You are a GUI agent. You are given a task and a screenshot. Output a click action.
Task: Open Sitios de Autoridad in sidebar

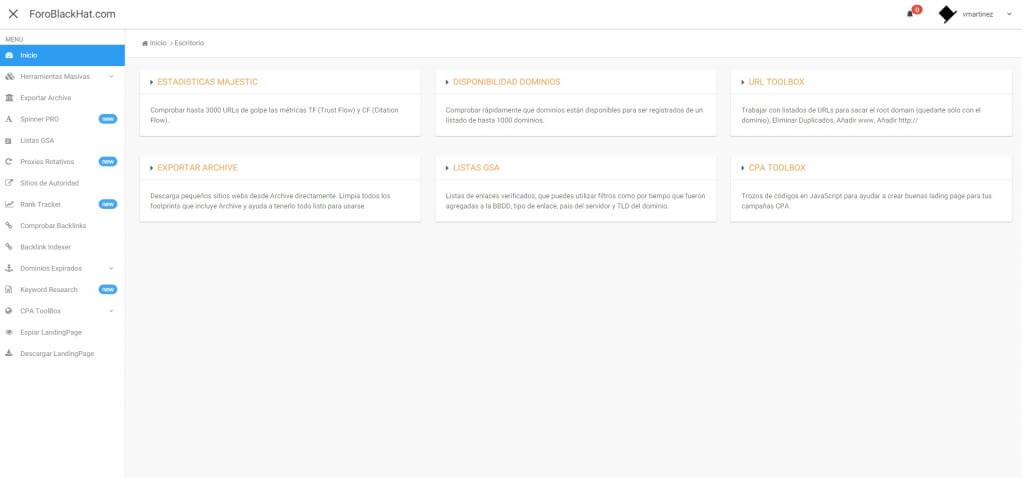[62, 183]
